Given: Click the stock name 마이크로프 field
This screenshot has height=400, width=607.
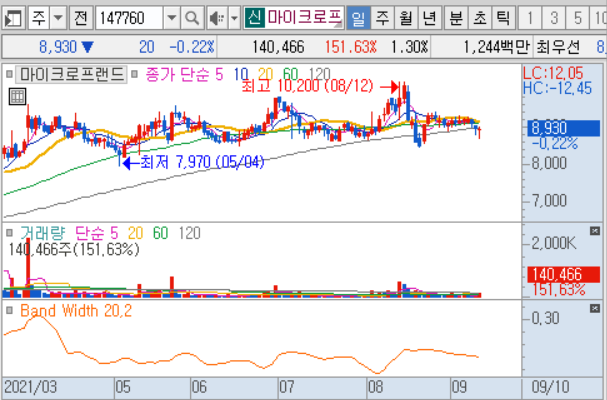Looking at the screenshot, I should click(x=304, y=17).
